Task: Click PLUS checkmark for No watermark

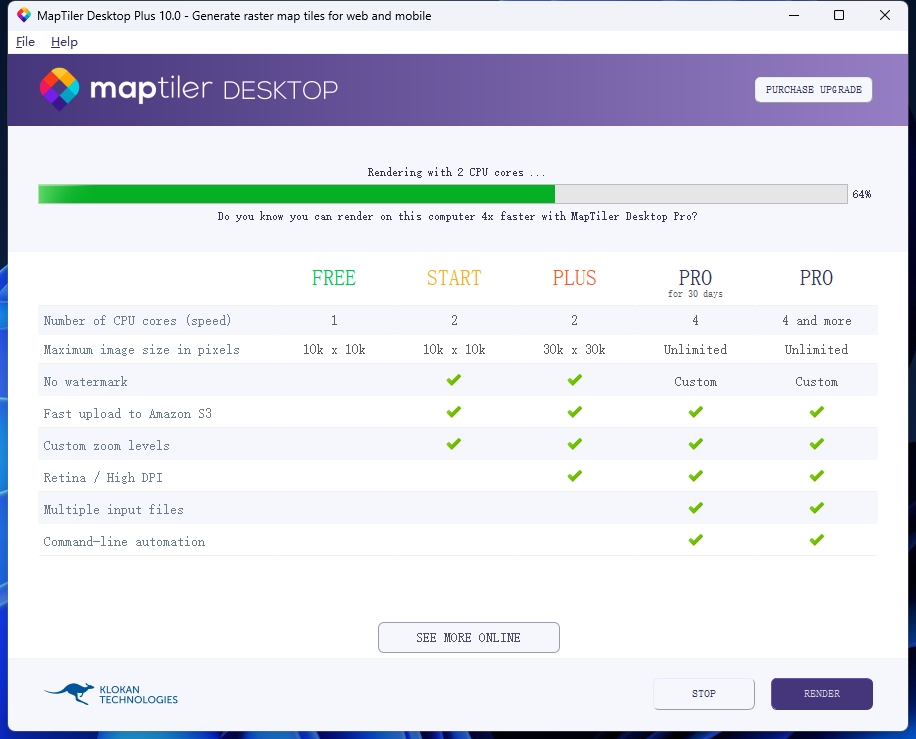Action: (x=575, y=380)
